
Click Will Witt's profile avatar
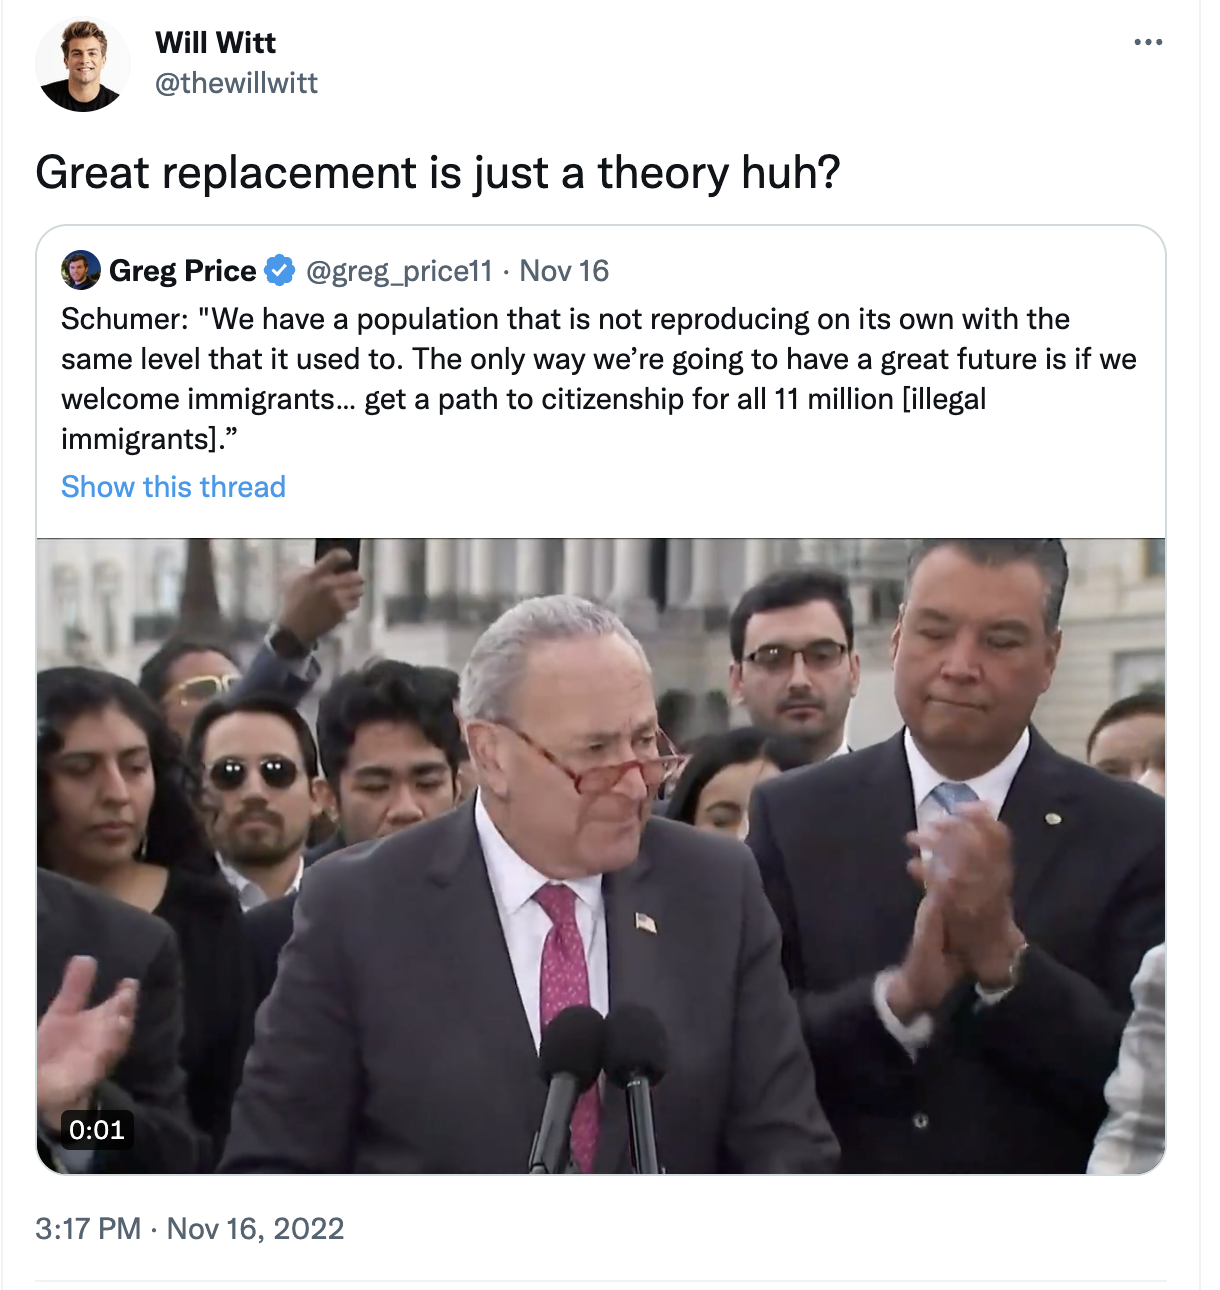(82, 63)
